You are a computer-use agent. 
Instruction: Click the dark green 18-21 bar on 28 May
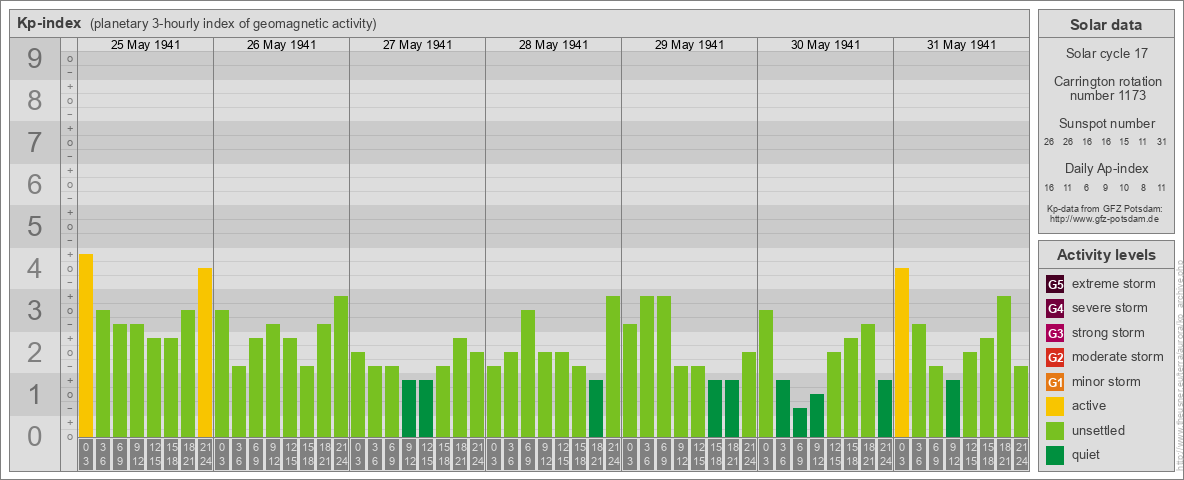pyautogui.click(x=596, y=408)
